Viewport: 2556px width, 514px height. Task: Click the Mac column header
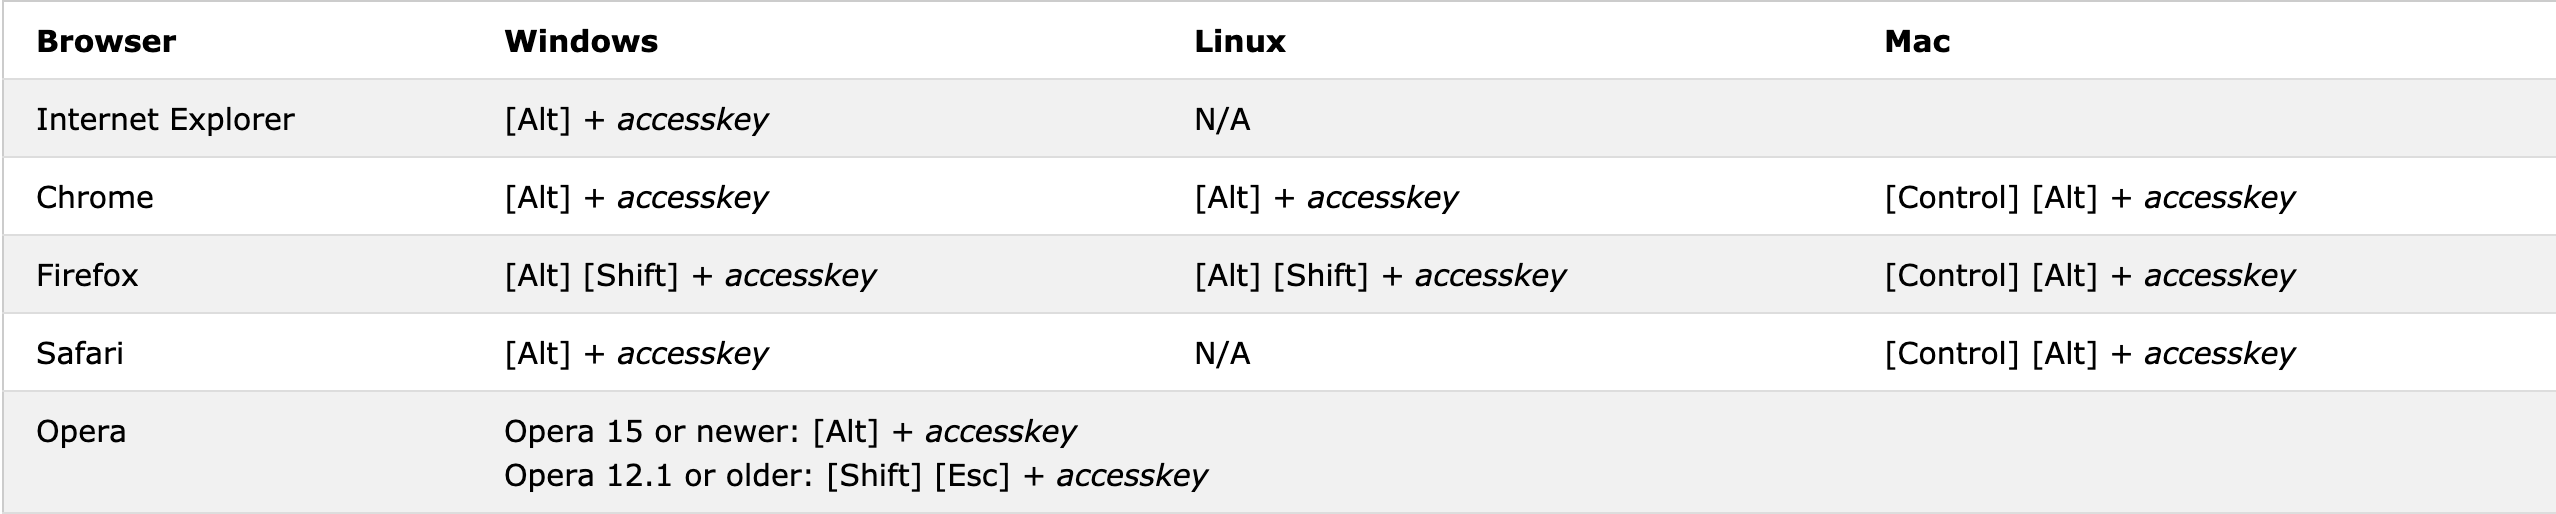1917,41
